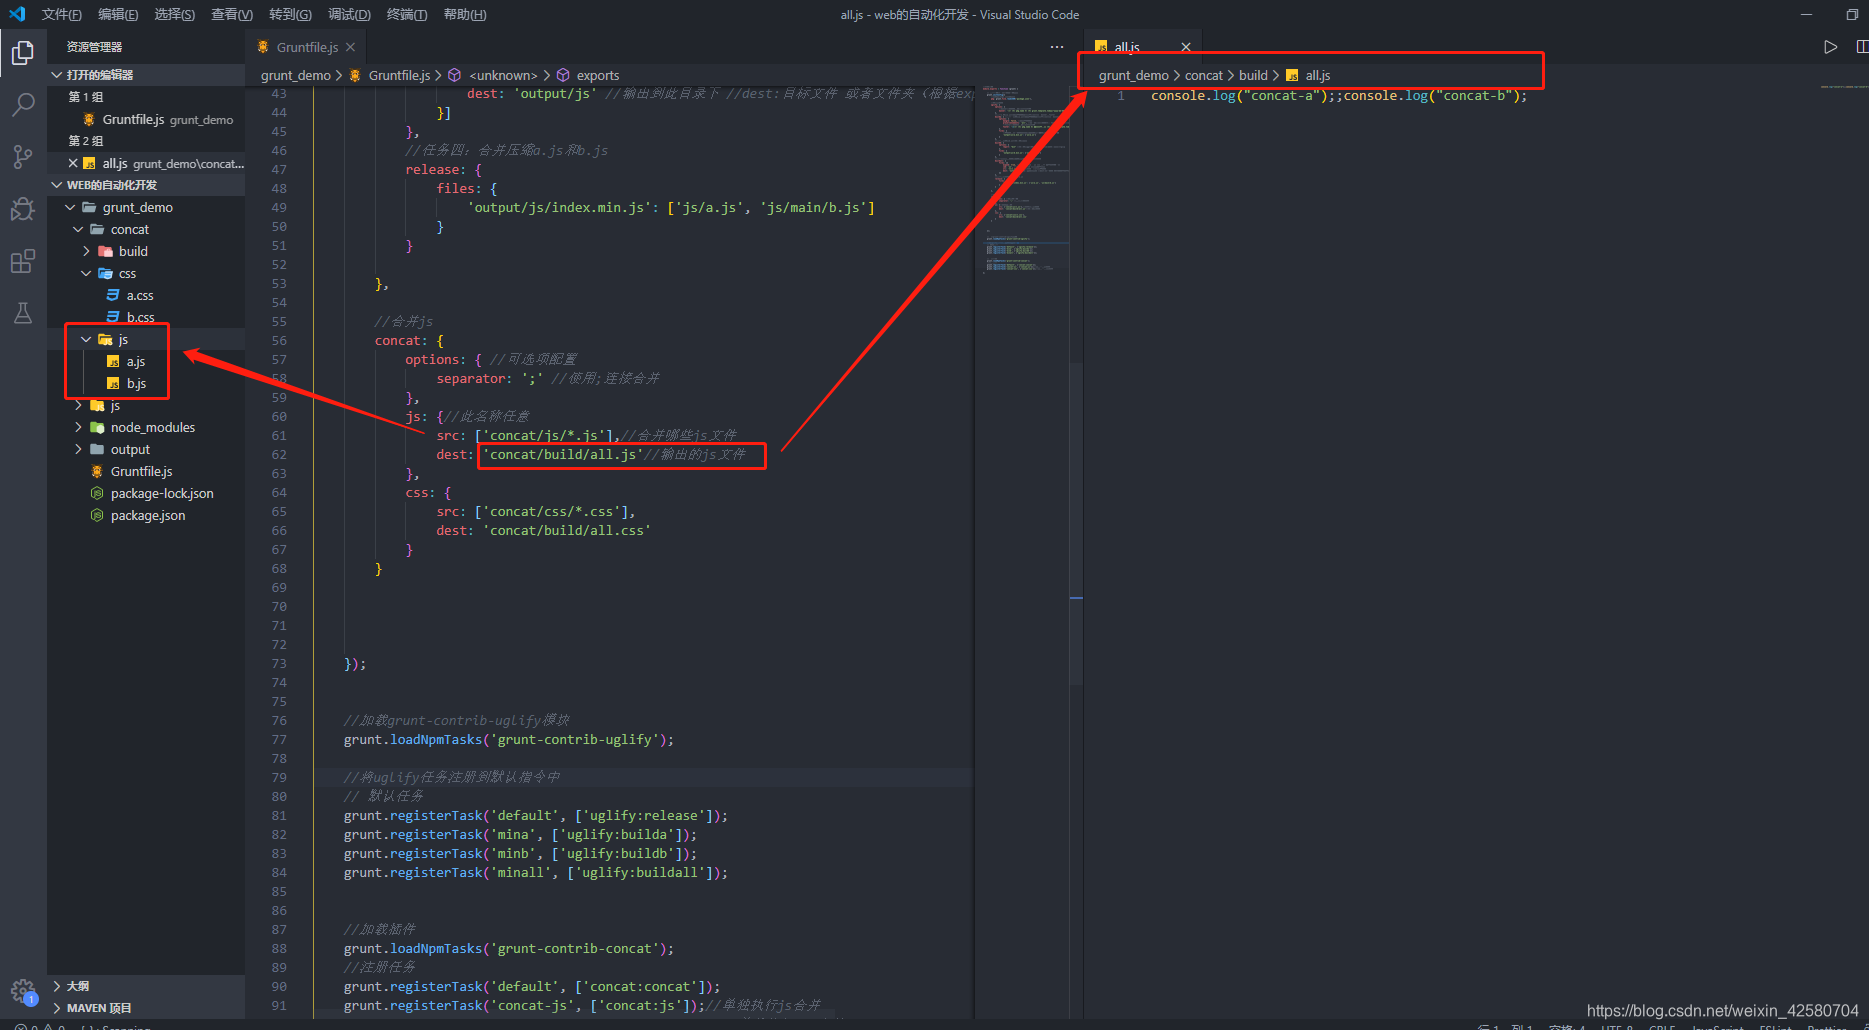Collapse the 打开的编辑器 section
Image resolution: width=1869 pixels, height=1030 pixels.
click(x=146, y=75)
